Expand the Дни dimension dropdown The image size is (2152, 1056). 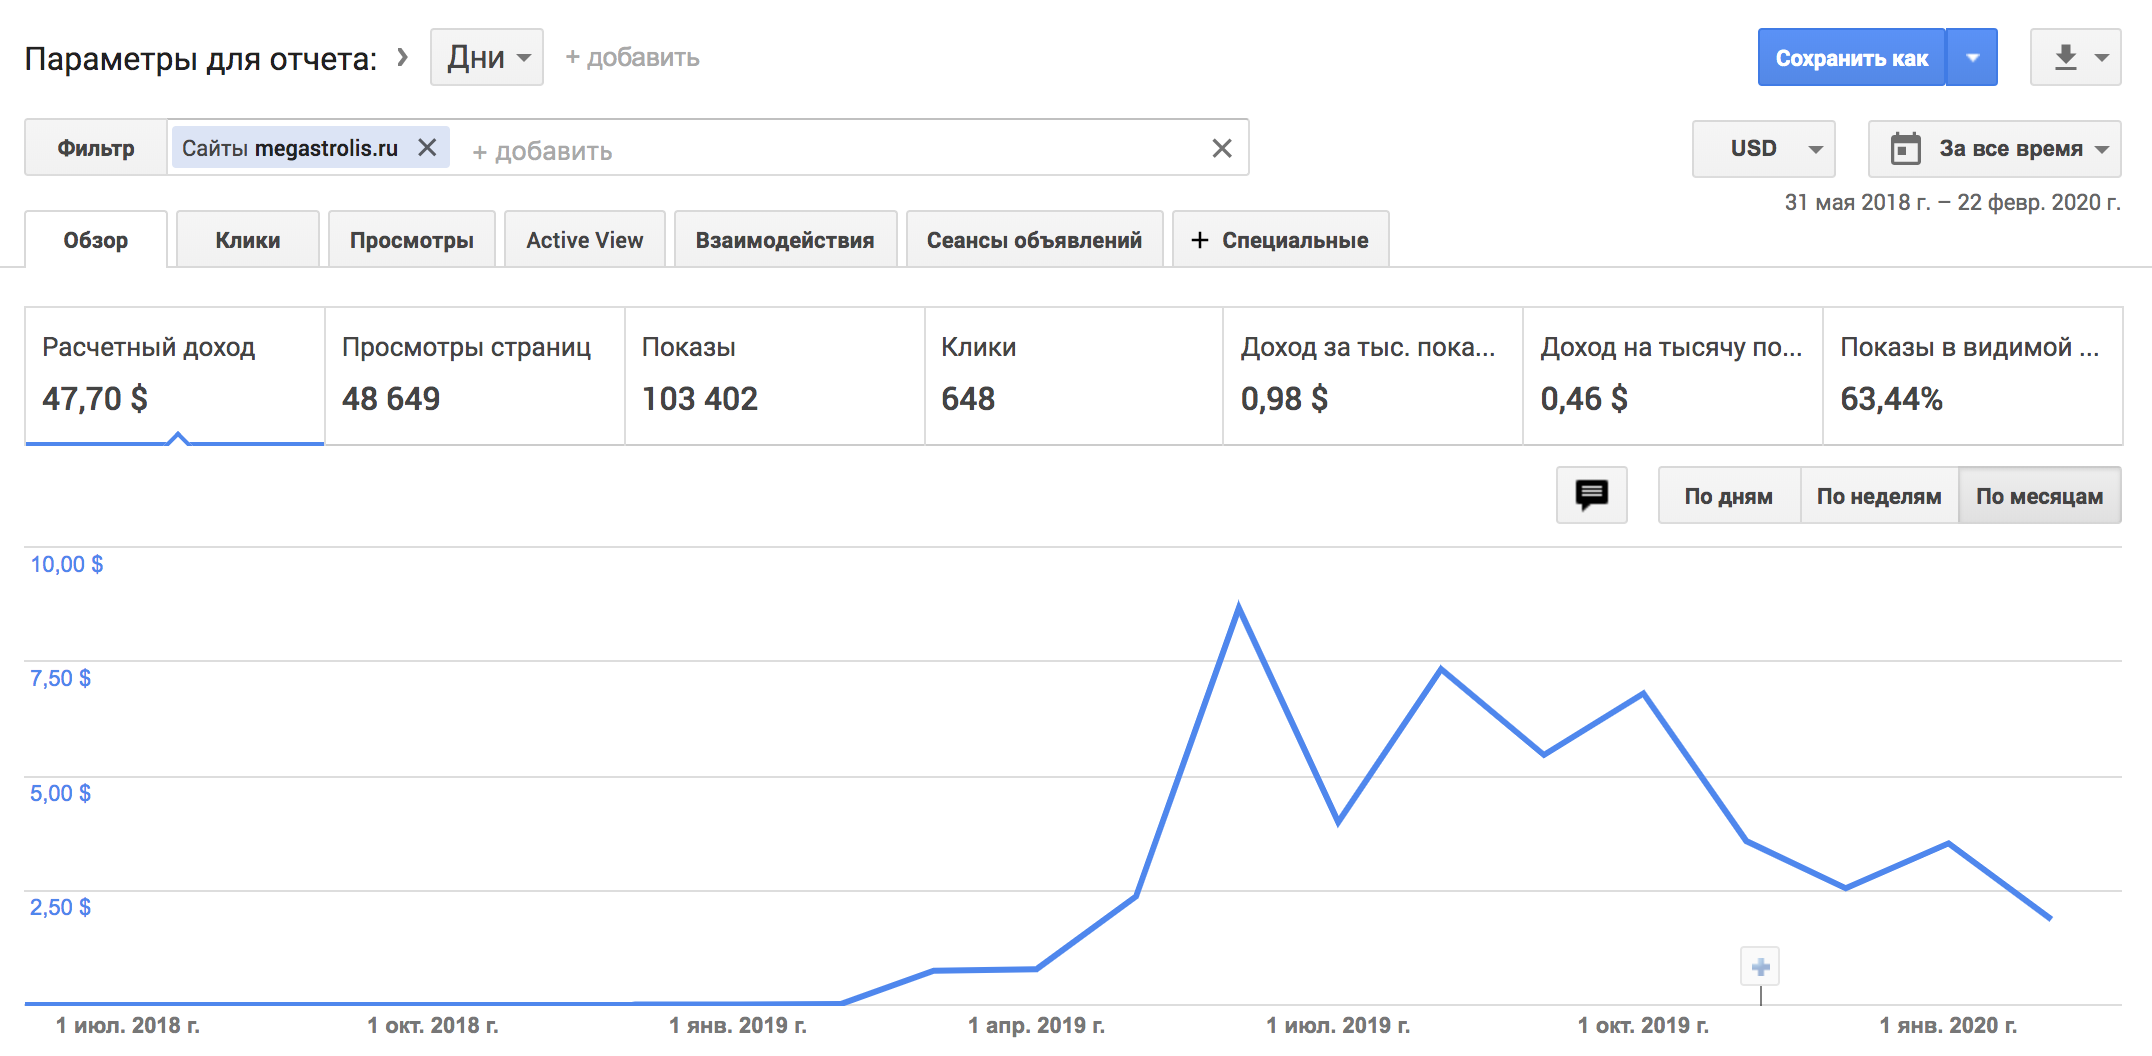(x=487, y=58)
